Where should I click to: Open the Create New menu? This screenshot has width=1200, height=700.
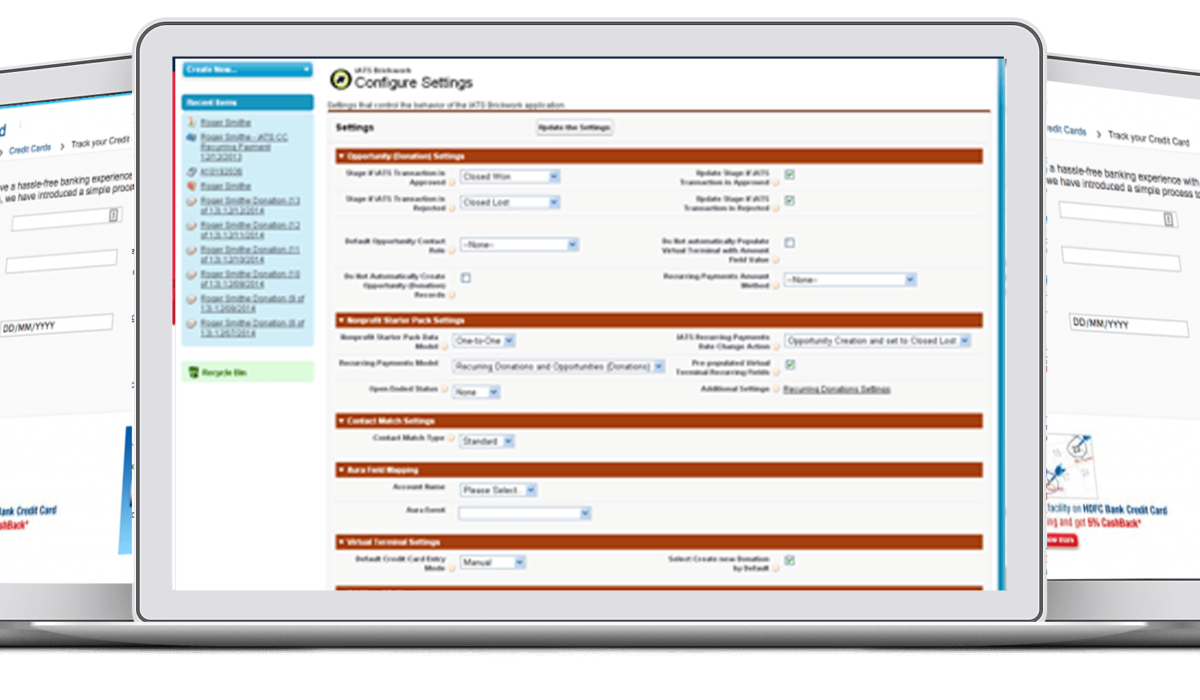[247, 69]
